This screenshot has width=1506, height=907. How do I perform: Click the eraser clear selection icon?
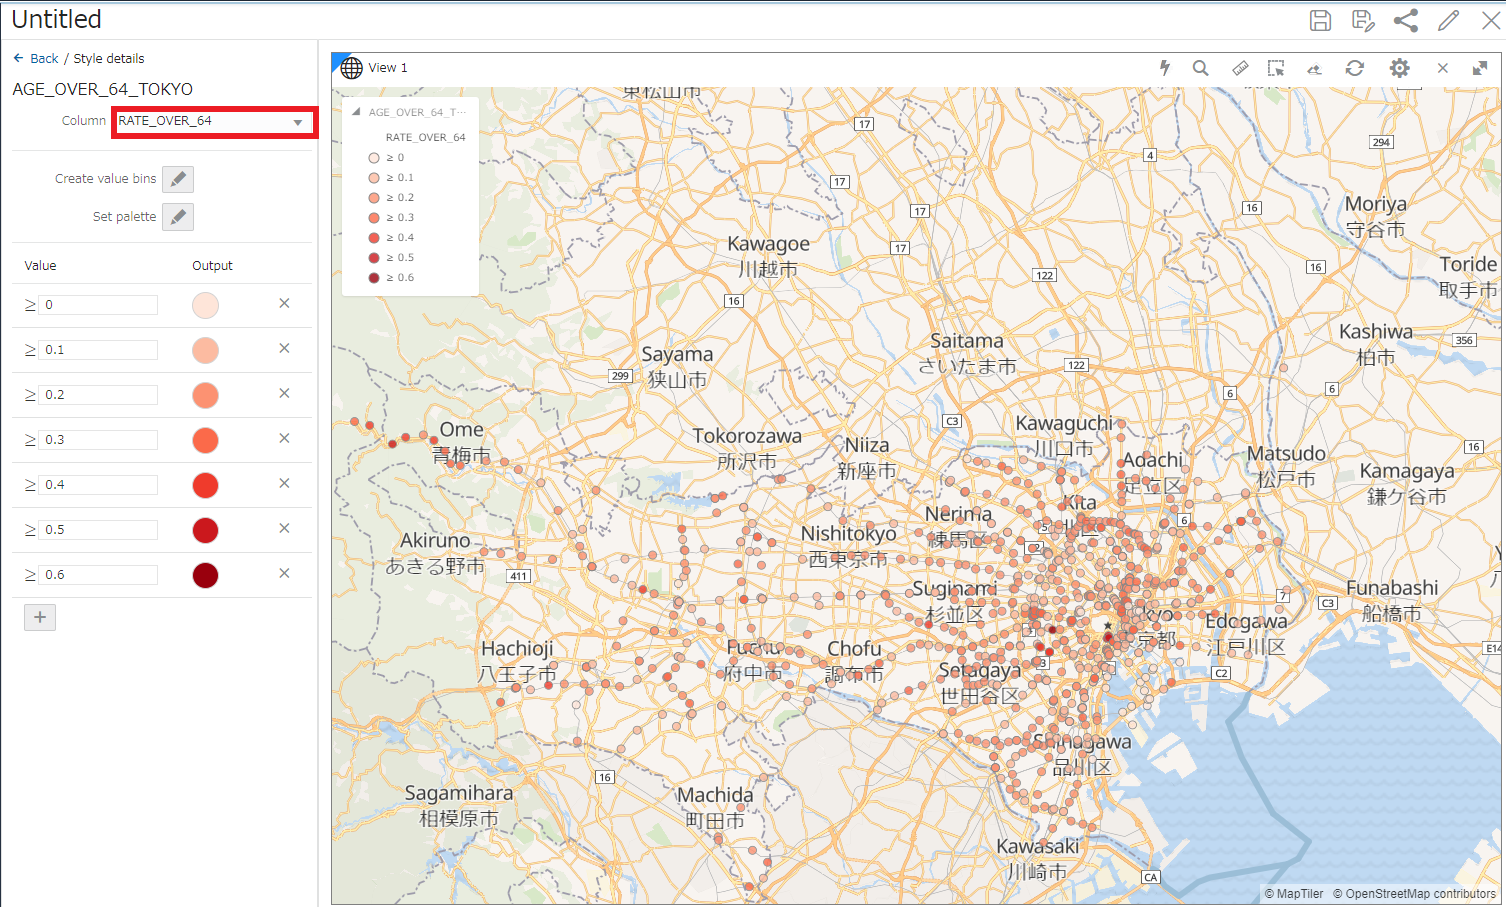point(1314,68)
